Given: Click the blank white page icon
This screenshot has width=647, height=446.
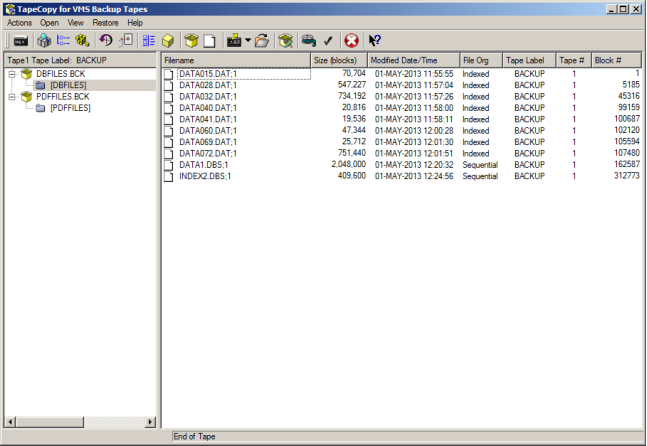Looking at the screenshot, I should coord(210,41).
